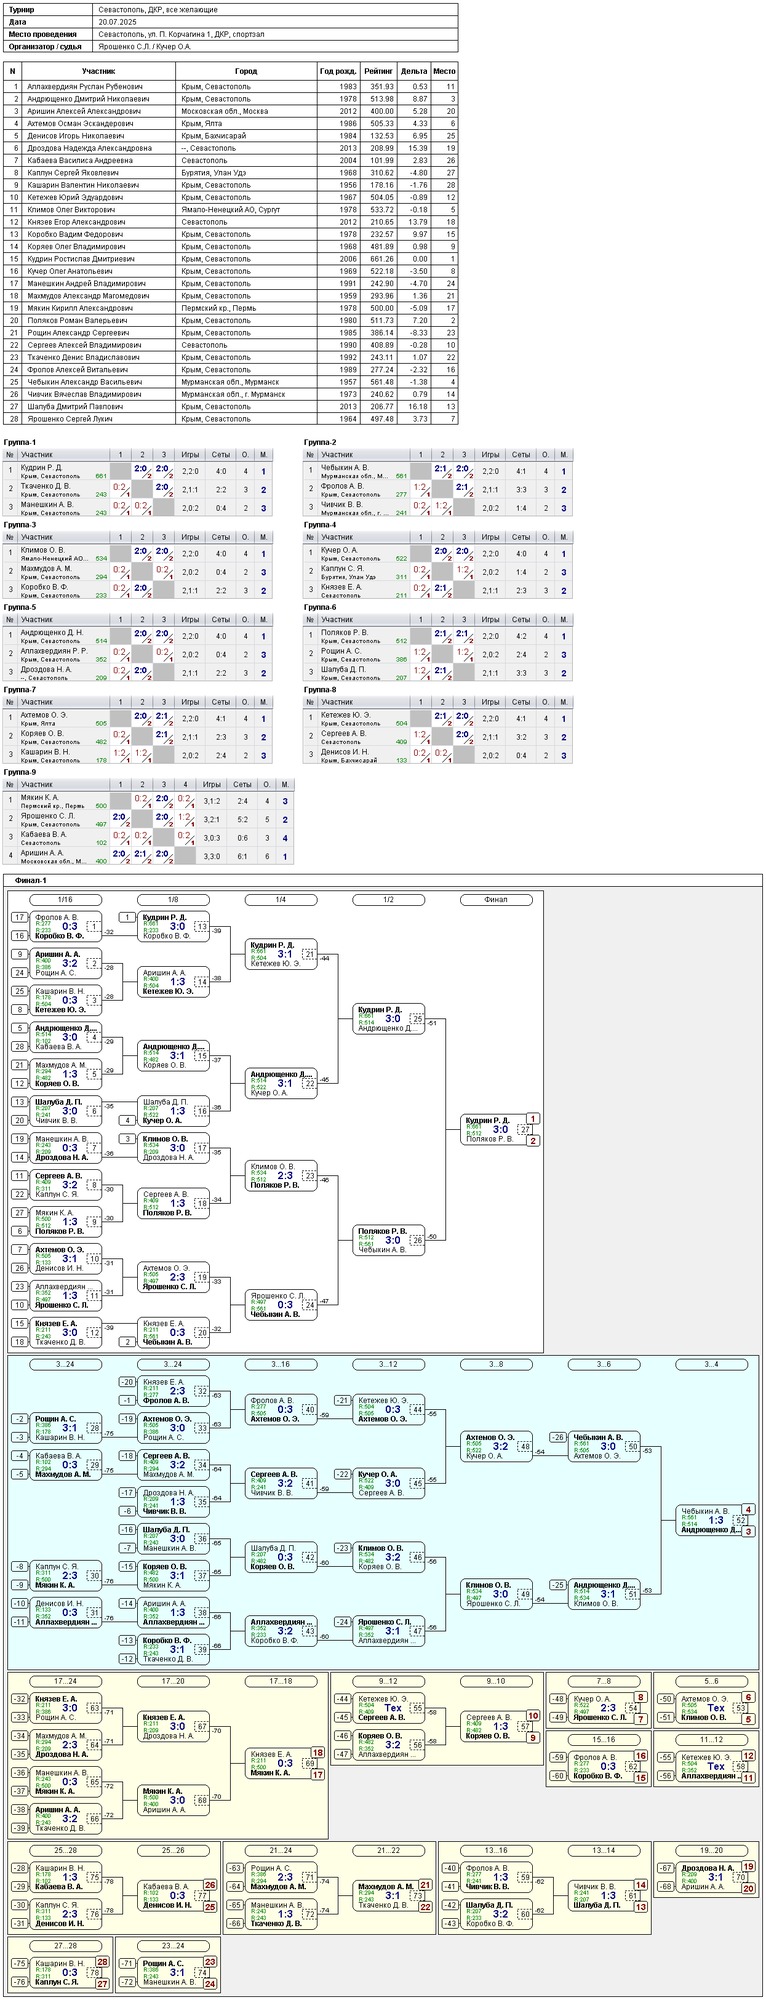Click organizer "Ярошенко С.Л. / Кучер О.А."
The height and width of the screenshot is (2000, 766).
tap(144, 46)
